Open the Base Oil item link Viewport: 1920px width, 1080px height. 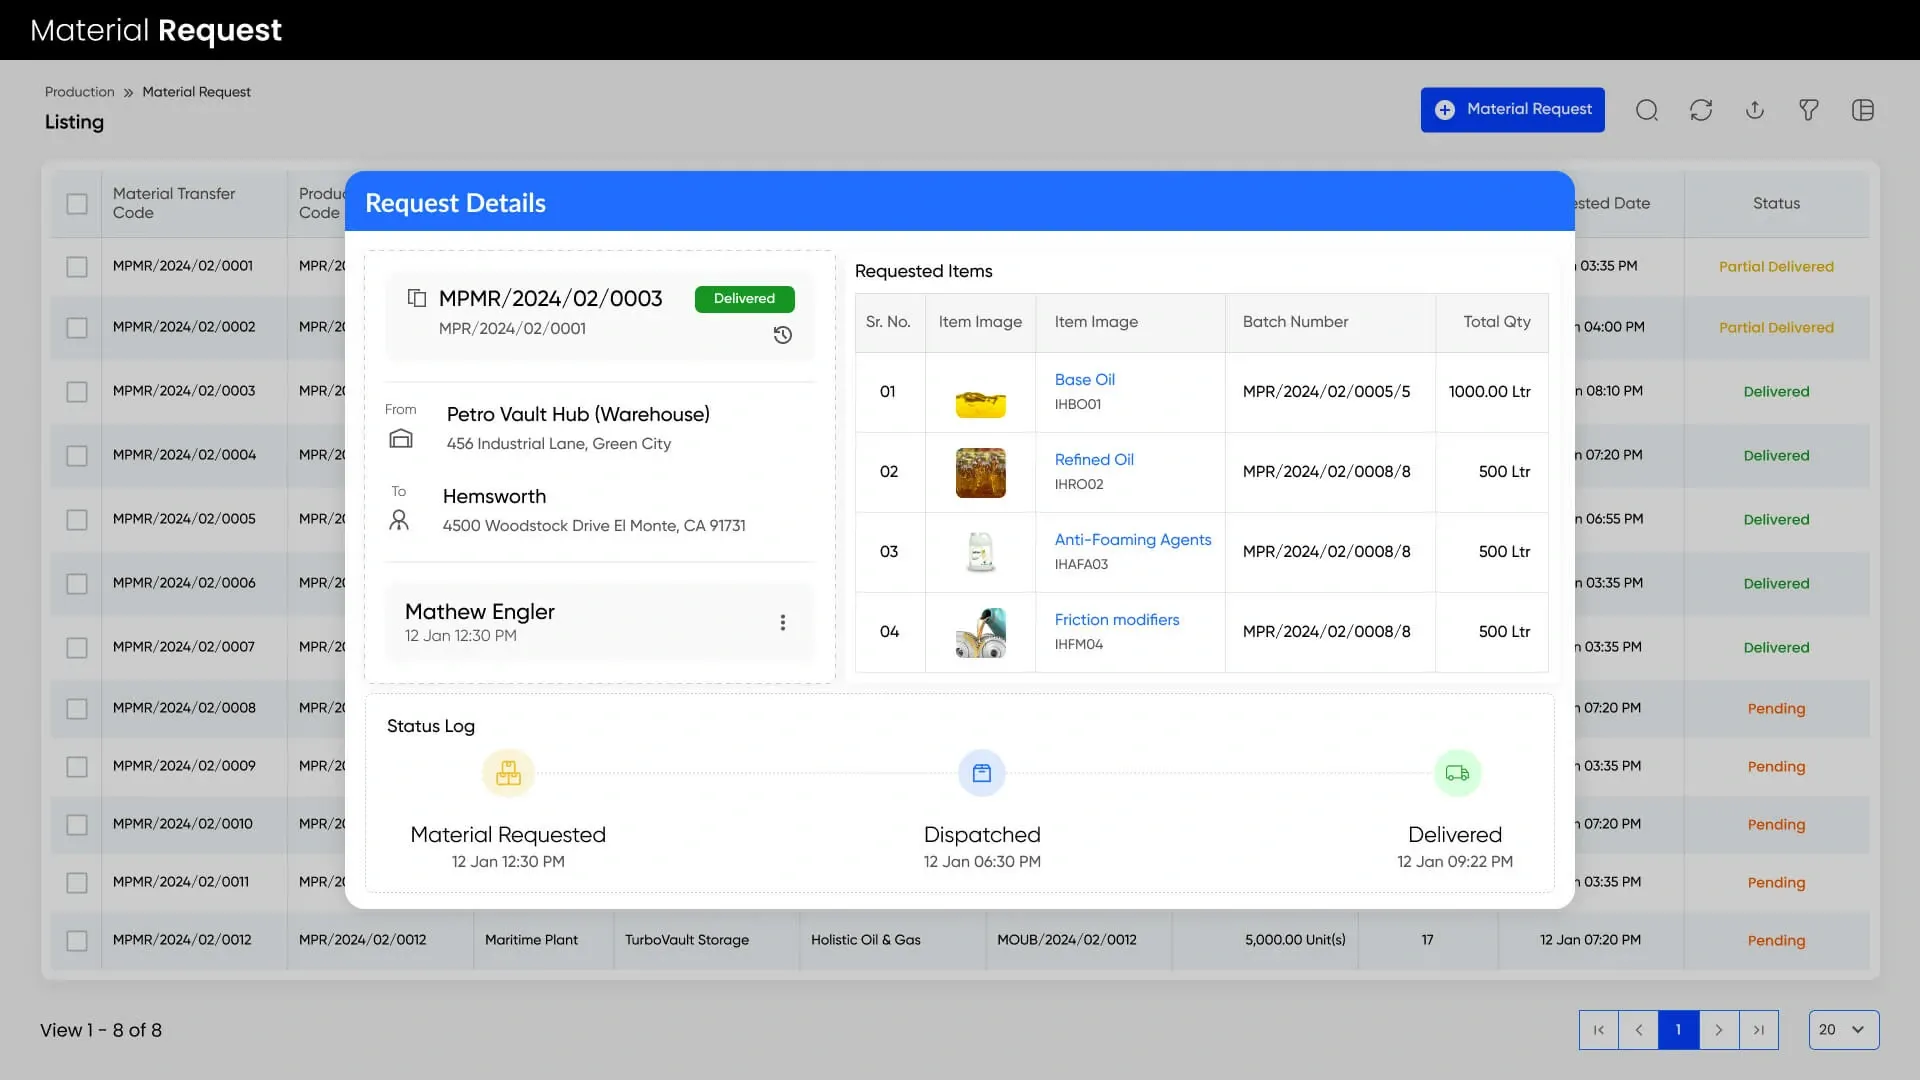[1084, 380]
